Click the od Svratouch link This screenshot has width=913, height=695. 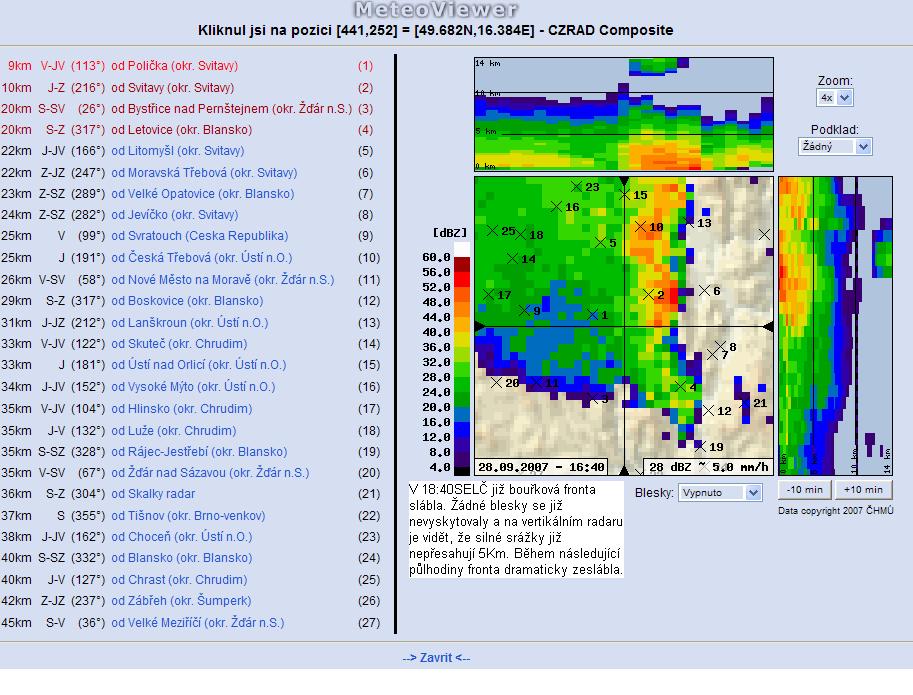(x=200, y=236)
